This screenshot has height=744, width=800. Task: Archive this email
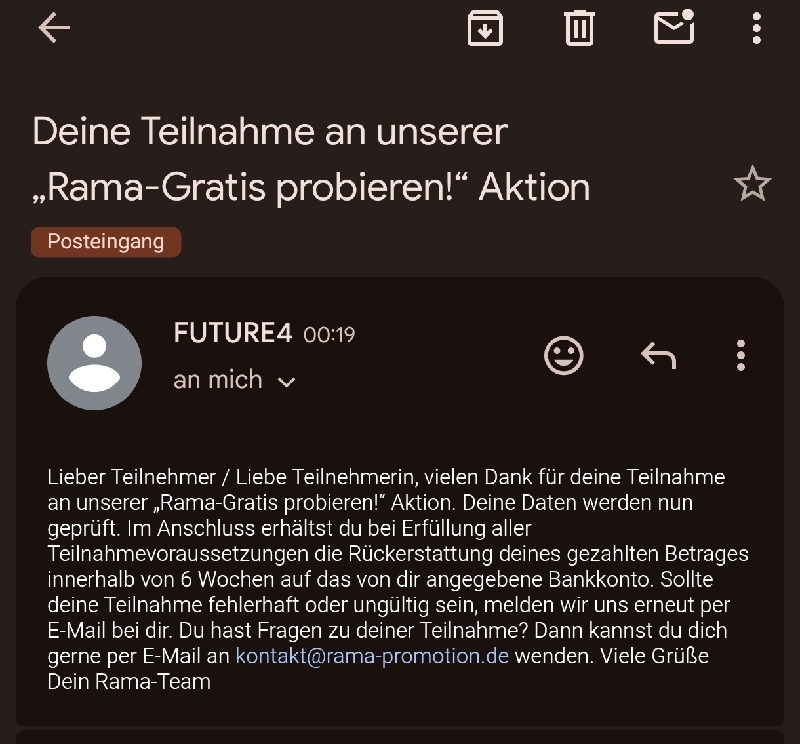tap(485, 28)
